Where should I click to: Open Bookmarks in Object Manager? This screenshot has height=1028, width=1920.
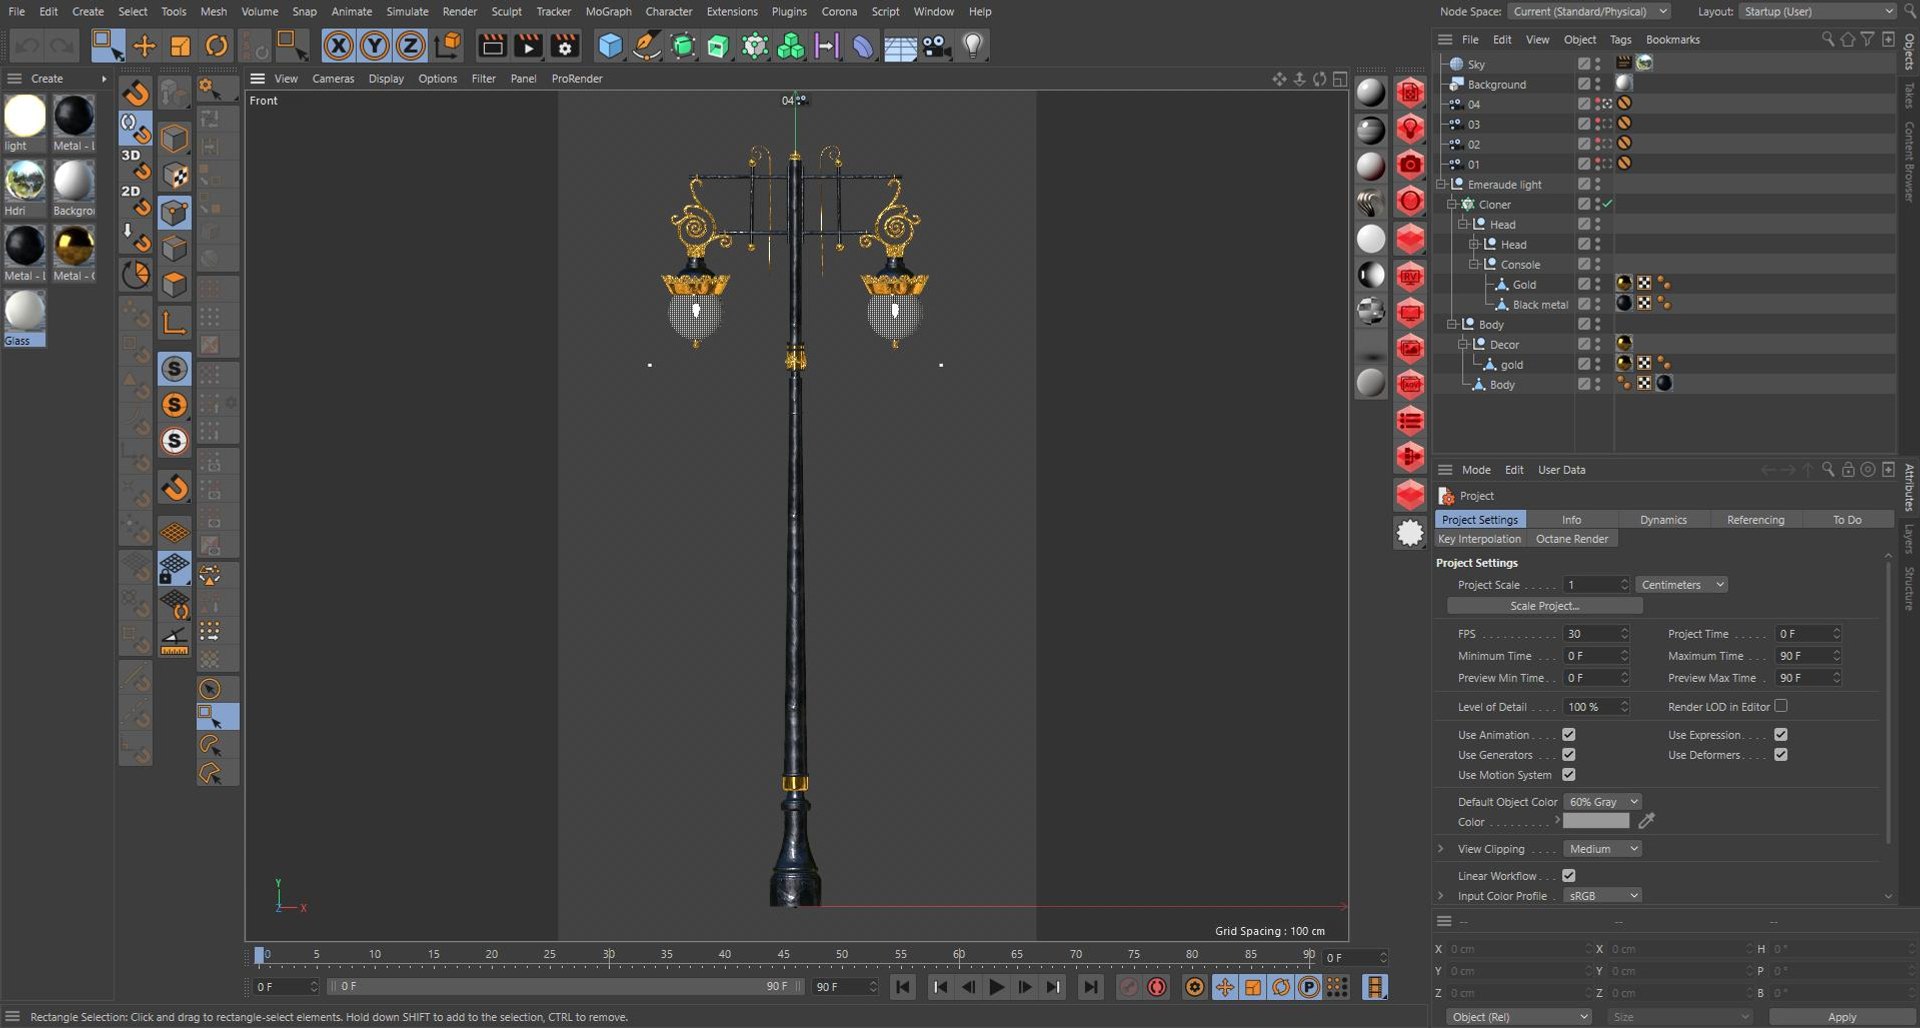click(1672, 40)
